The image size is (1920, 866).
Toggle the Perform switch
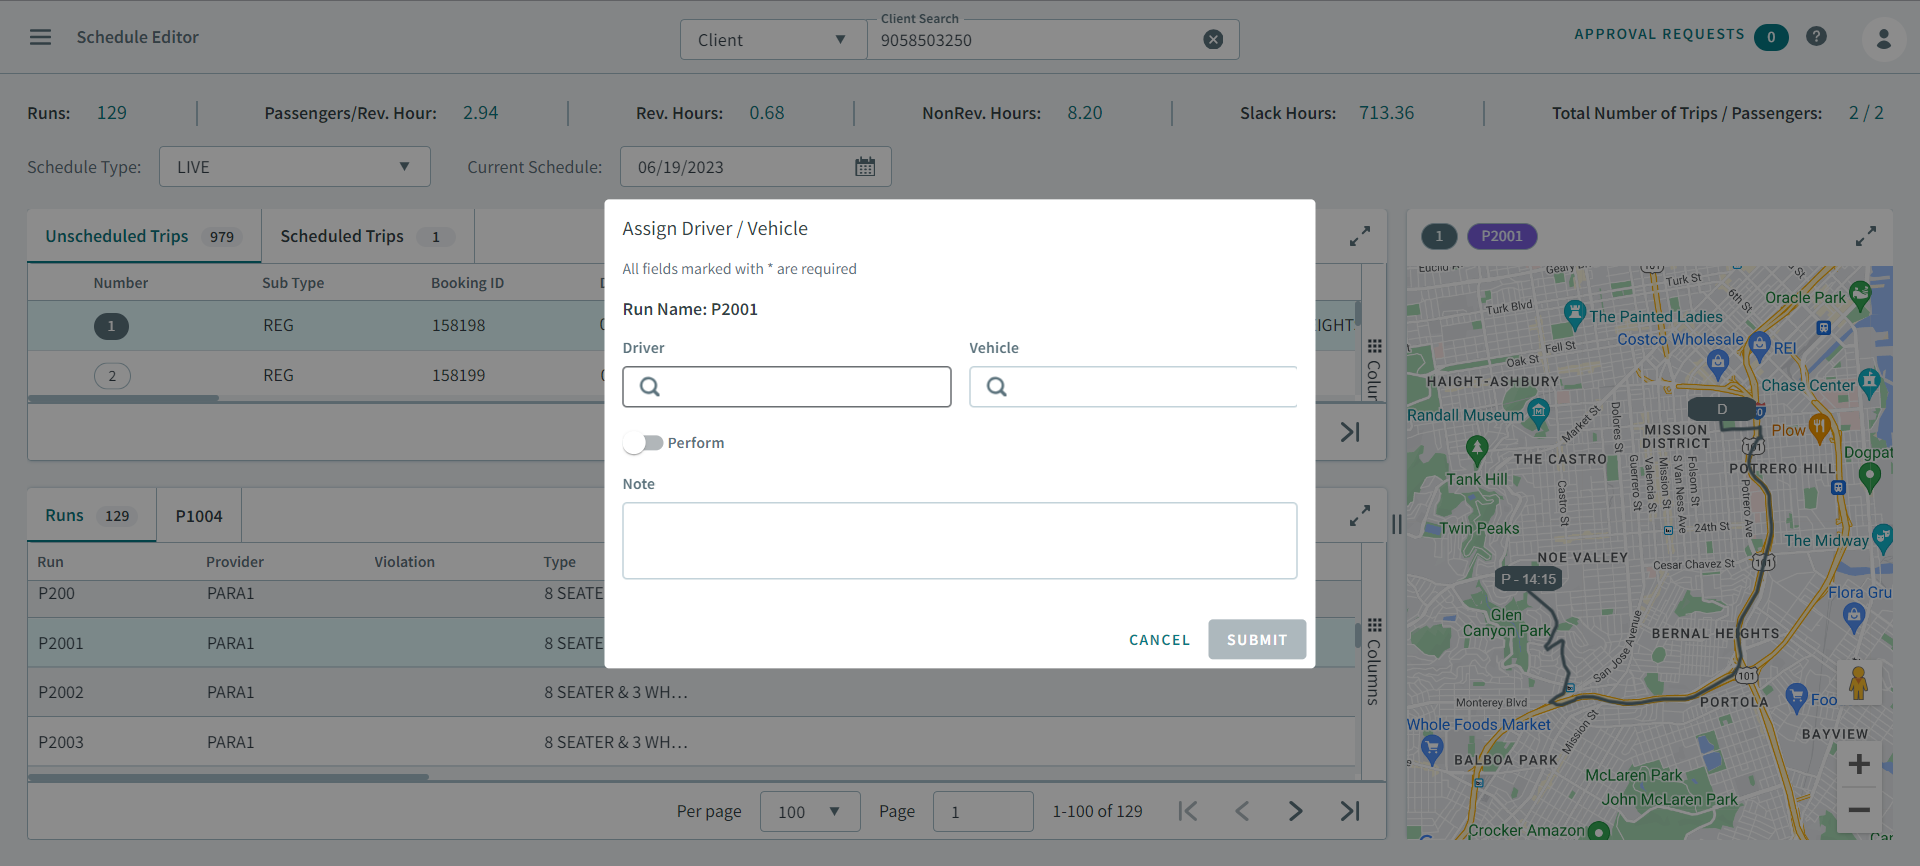tap(643, 443)
